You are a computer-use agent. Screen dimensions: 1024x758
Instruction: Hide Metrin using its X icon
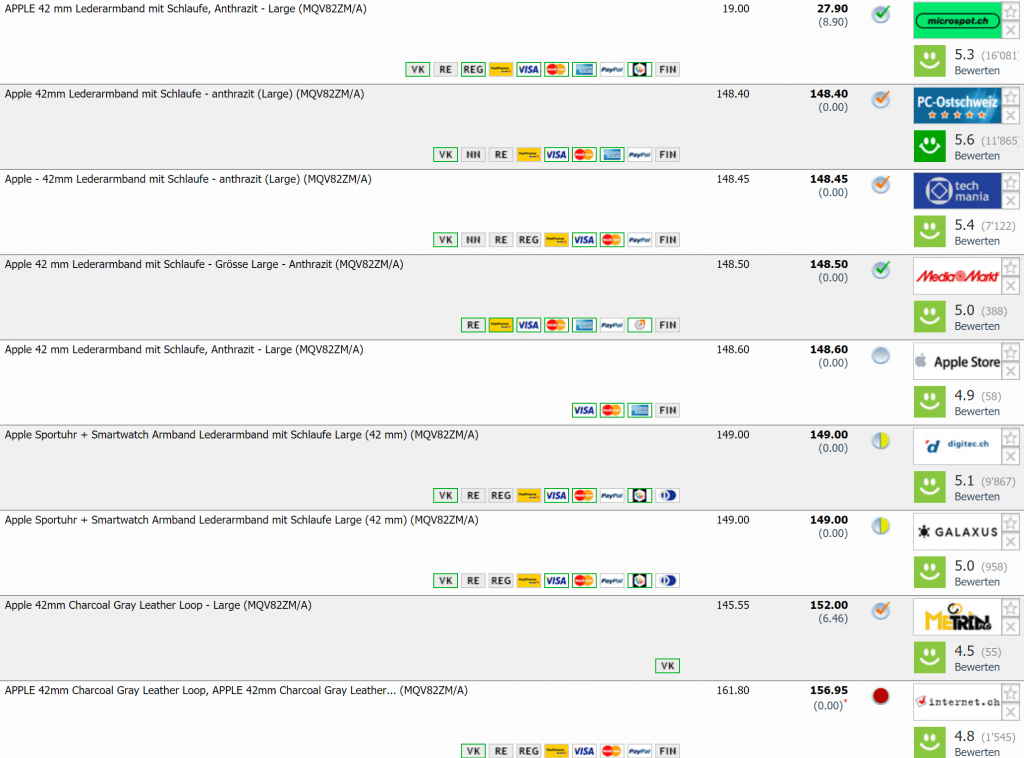1010,627
